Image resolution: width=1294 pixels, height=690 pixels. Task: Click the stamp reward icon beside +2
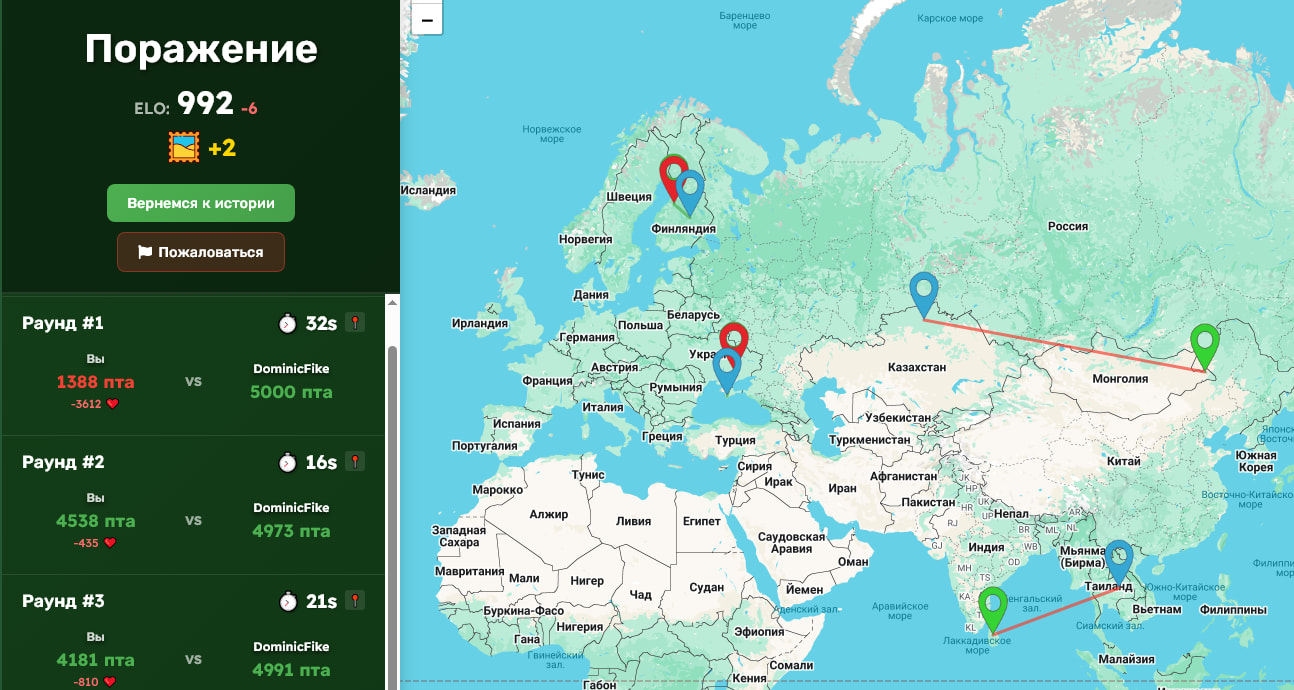[x=184, y=148]
